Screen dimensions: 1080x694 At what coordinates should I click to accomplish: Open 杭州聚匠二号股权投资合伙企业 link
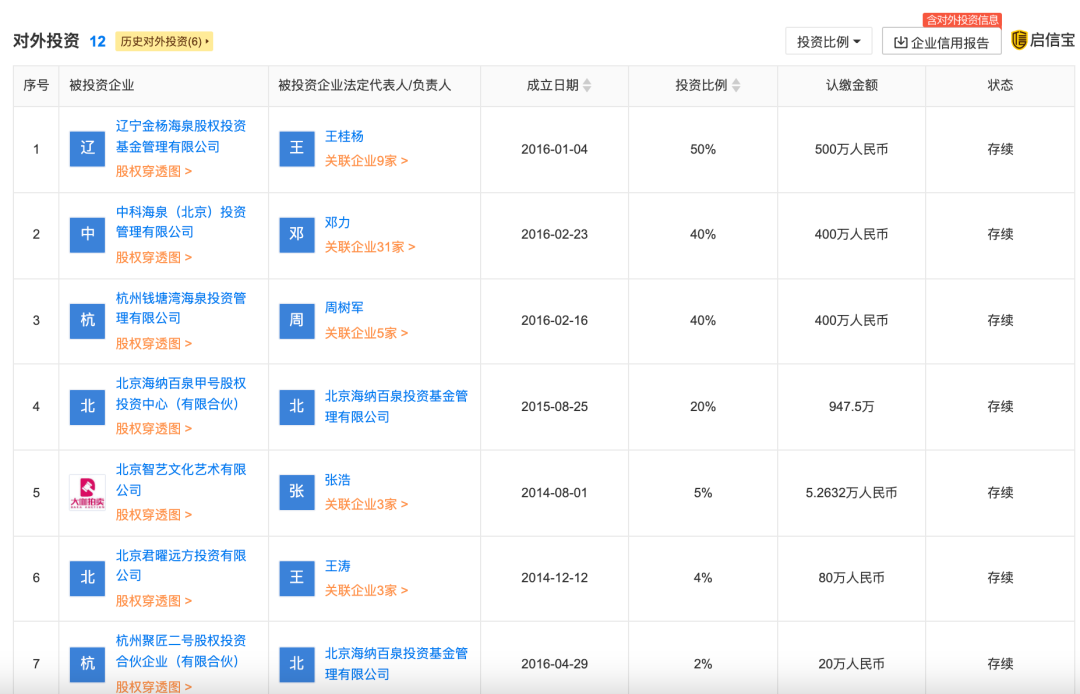(x=180, y=651)
